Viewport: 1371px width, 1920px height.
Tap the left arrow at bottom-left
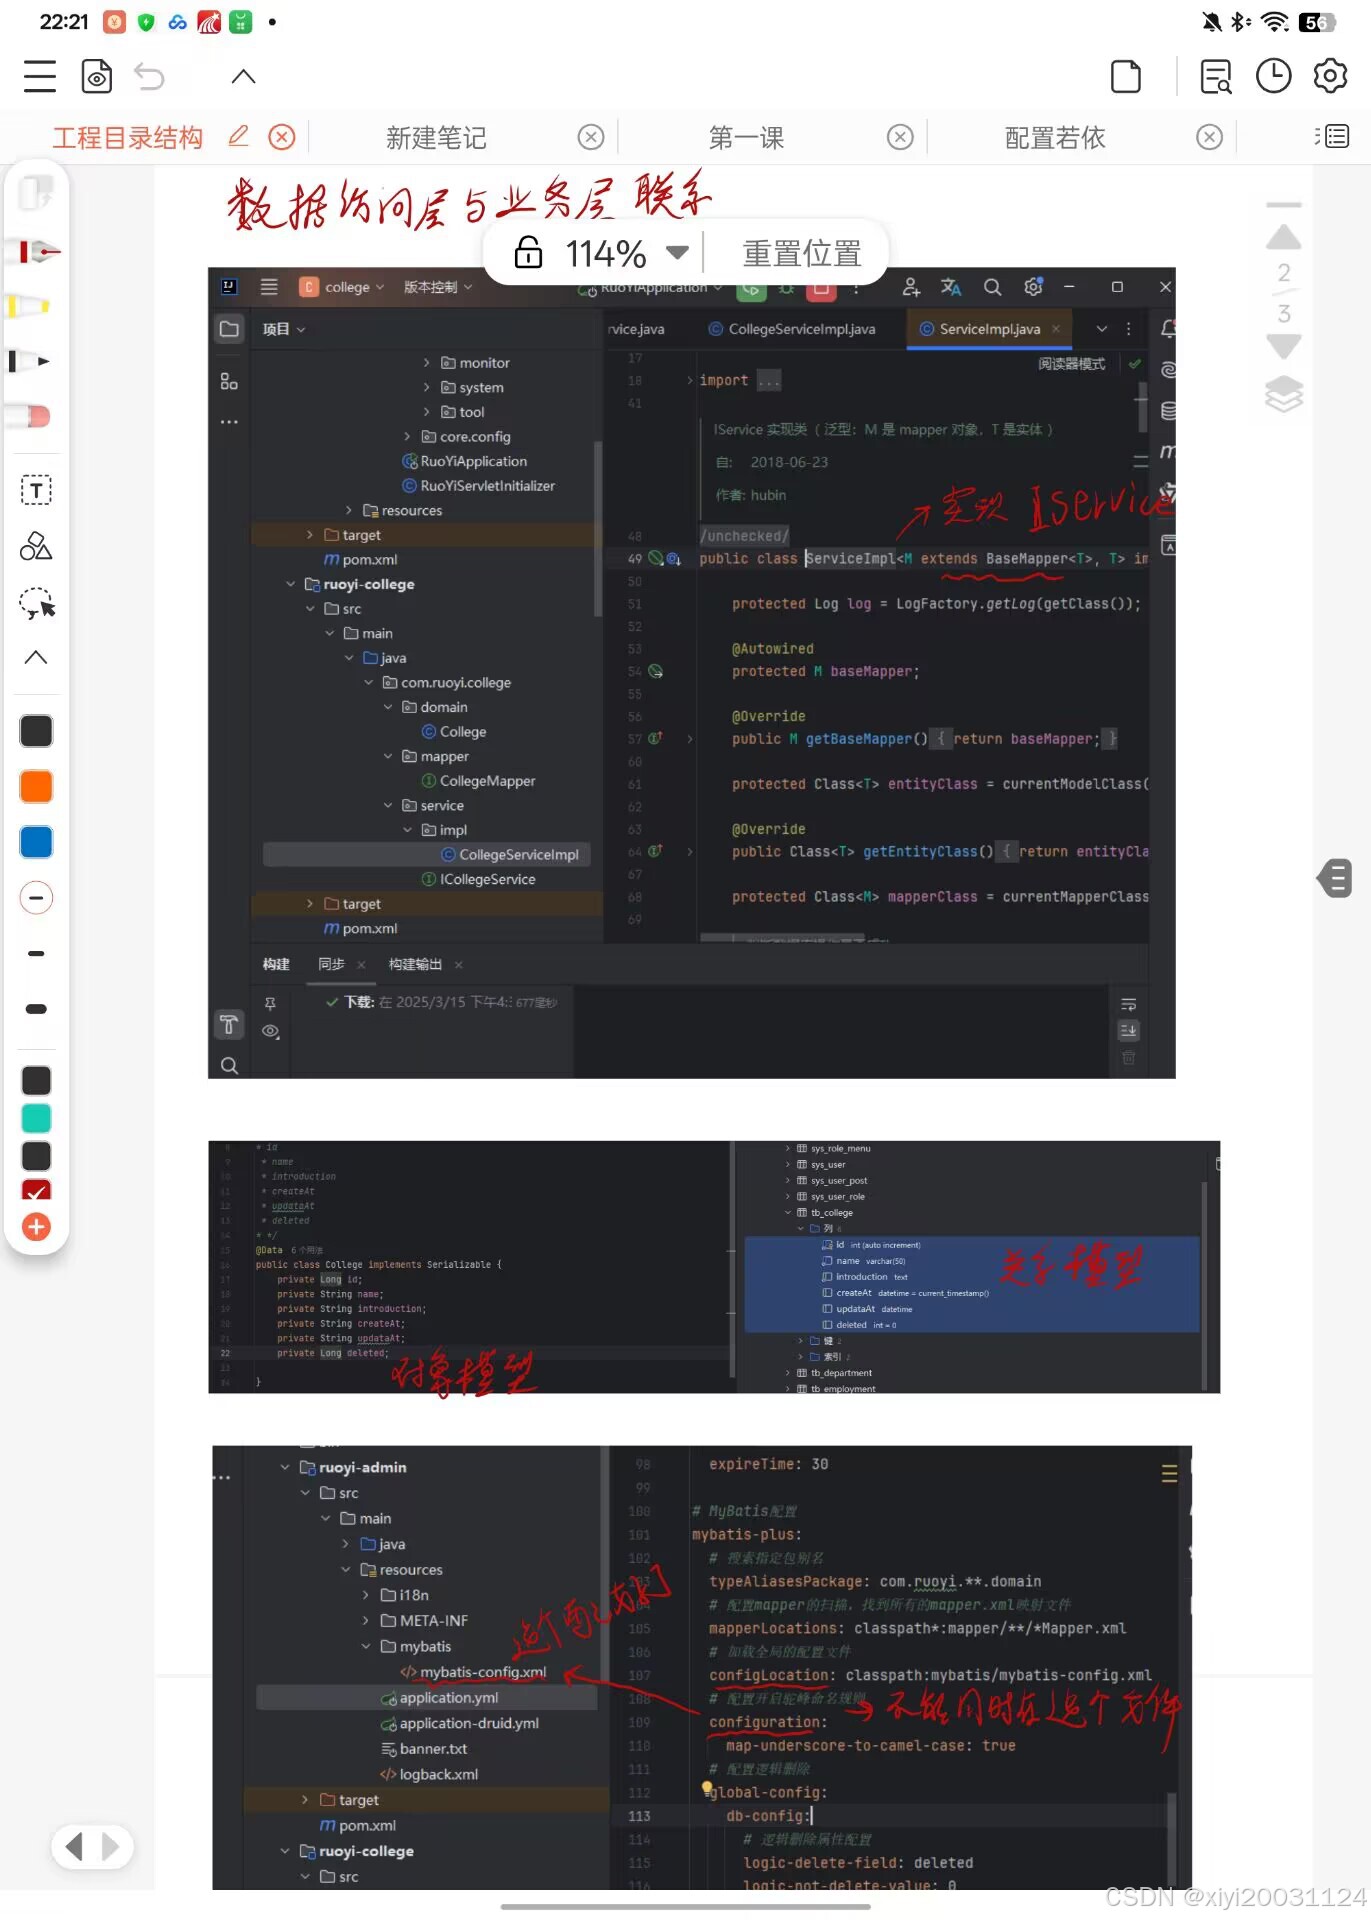(73, 1846)
